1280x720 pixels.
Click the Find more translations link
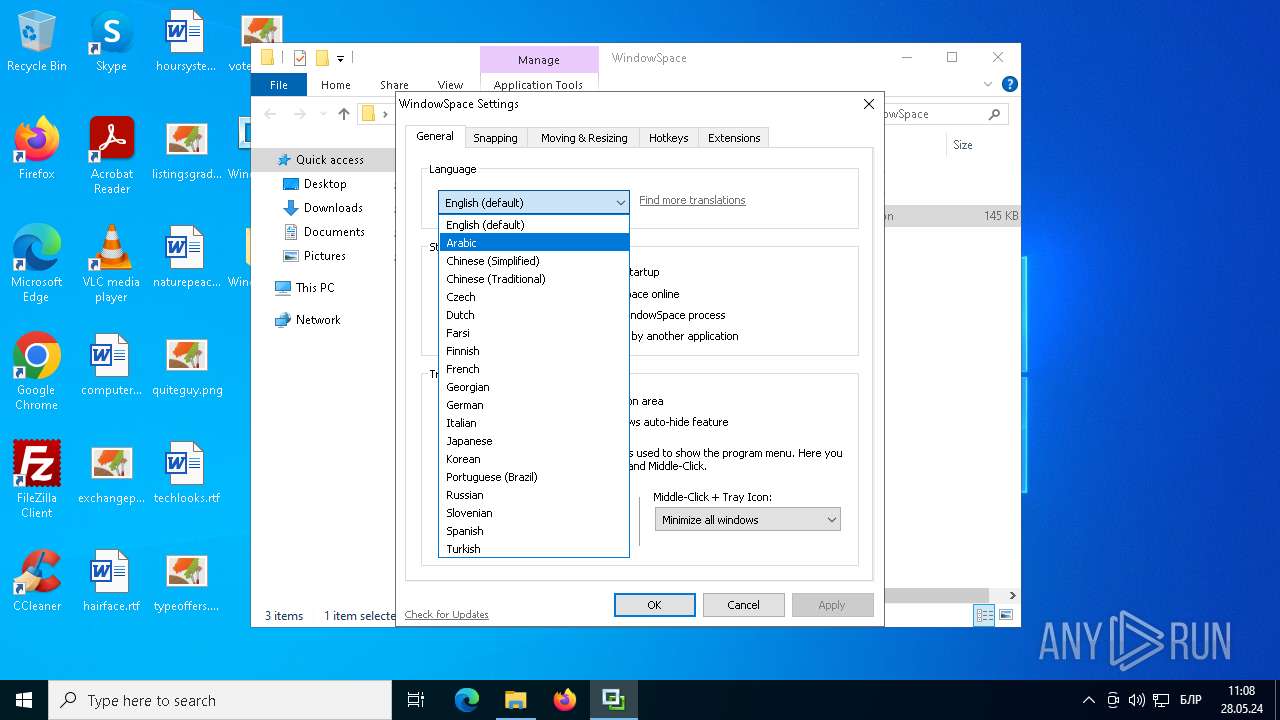[692, 200]
